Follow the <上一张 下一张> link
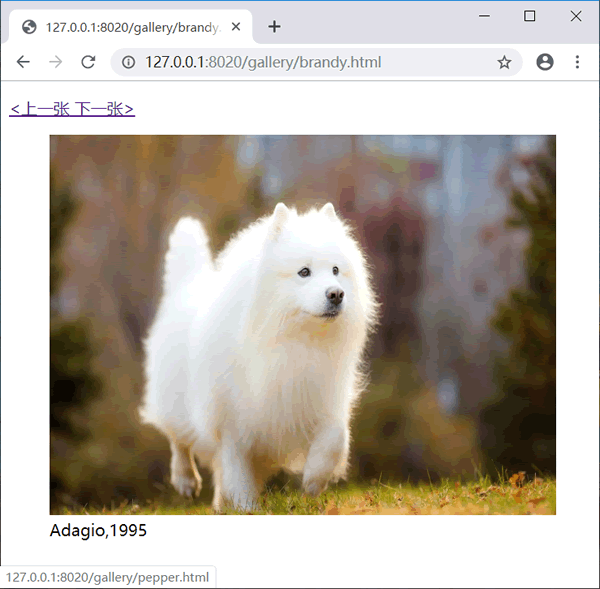The height and width of the screenshot is (589, 600). pos(72,109)
